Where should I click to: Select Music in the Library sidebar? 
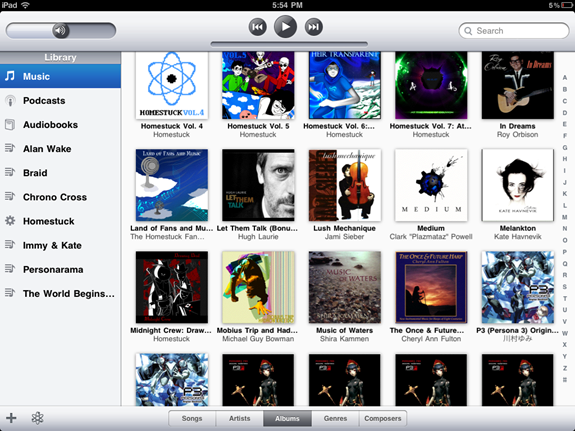click(x=60, y=76)
